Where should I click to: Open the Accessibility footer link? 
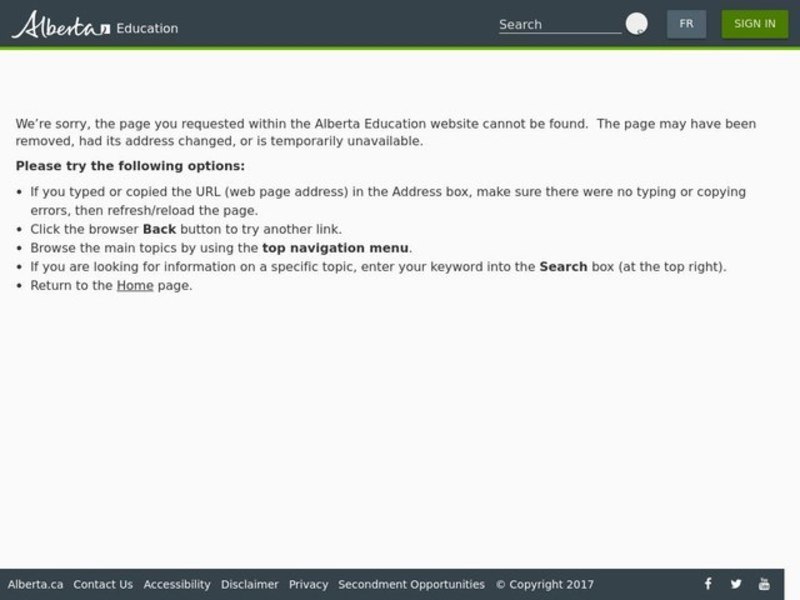177,585
